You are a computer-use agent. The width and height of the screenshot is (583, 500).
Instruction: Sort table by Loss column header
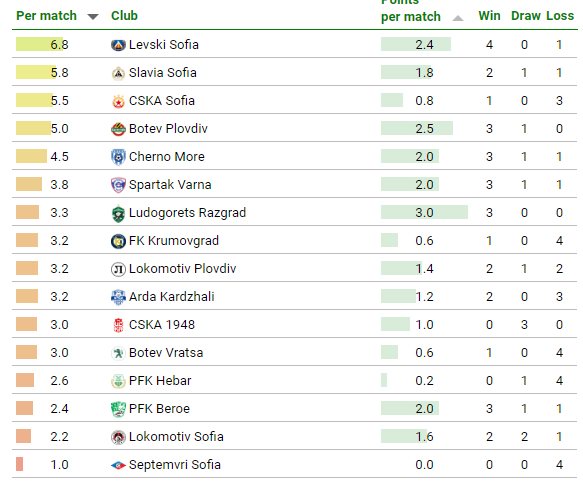pos(560,16)
